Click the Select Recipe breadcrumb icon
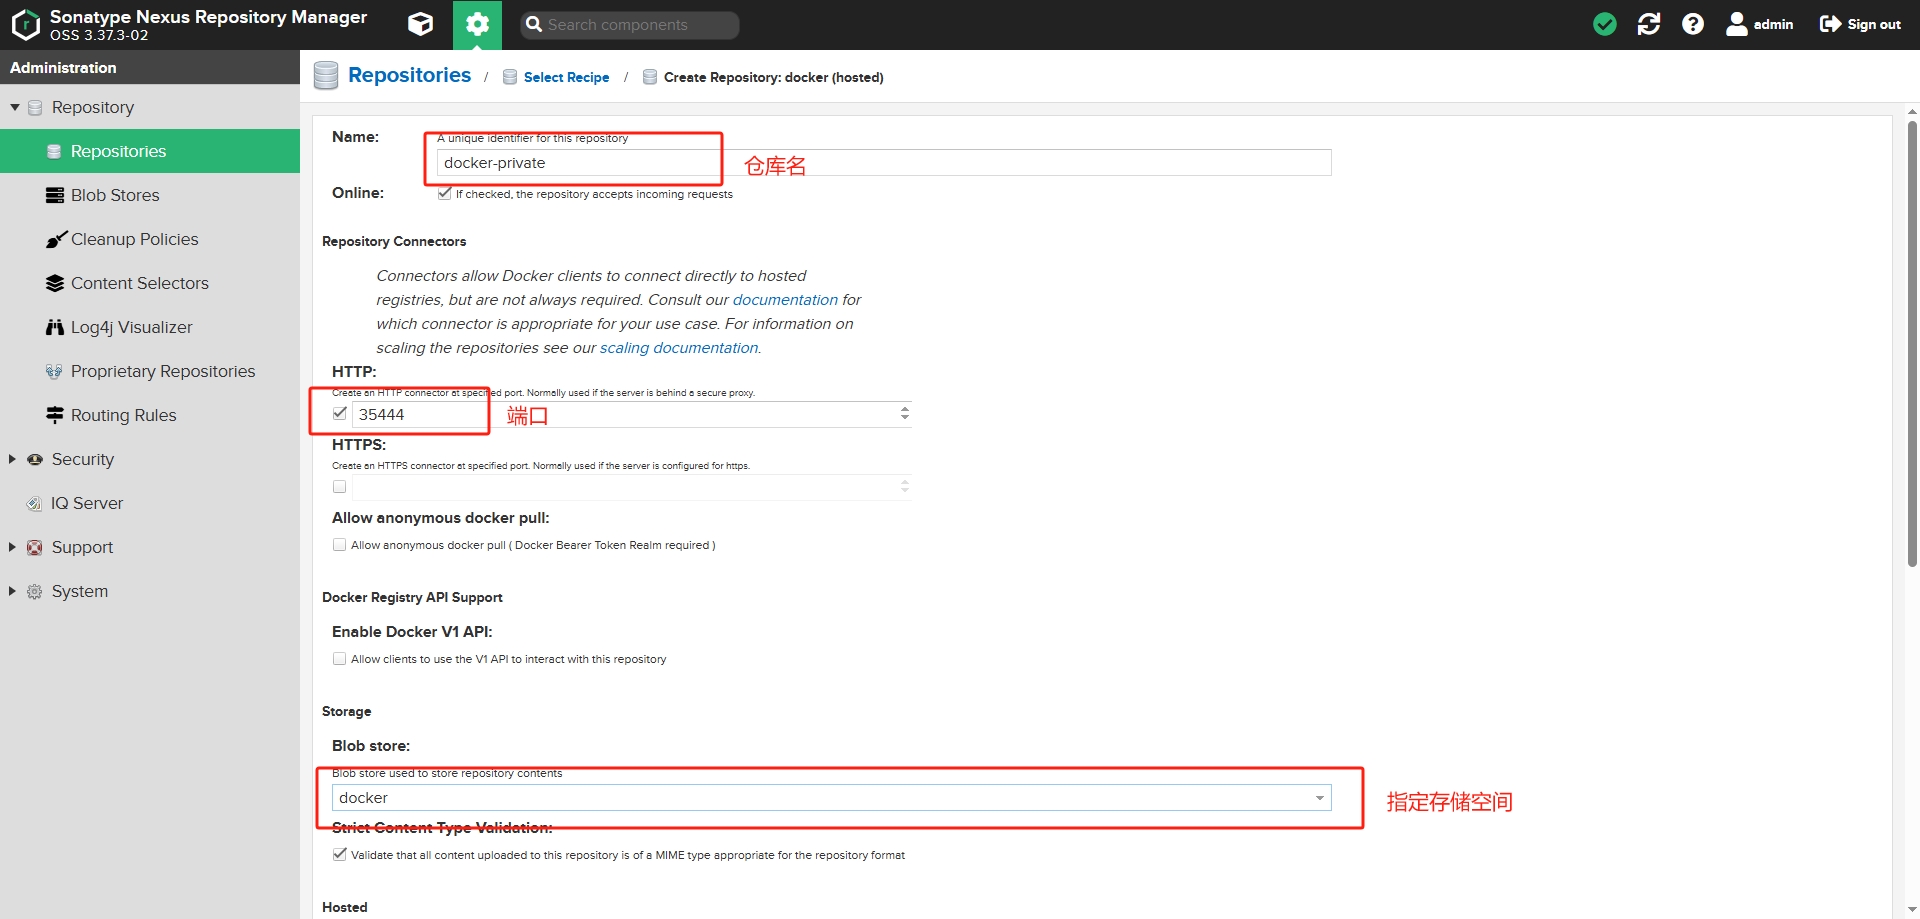 coord(510,77)
